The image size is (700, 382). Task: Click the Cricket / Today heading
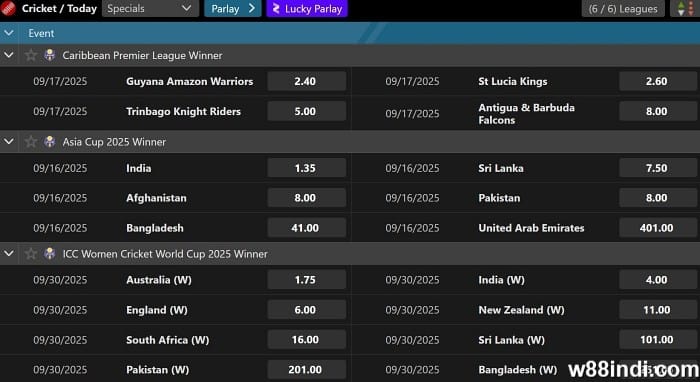59,8
